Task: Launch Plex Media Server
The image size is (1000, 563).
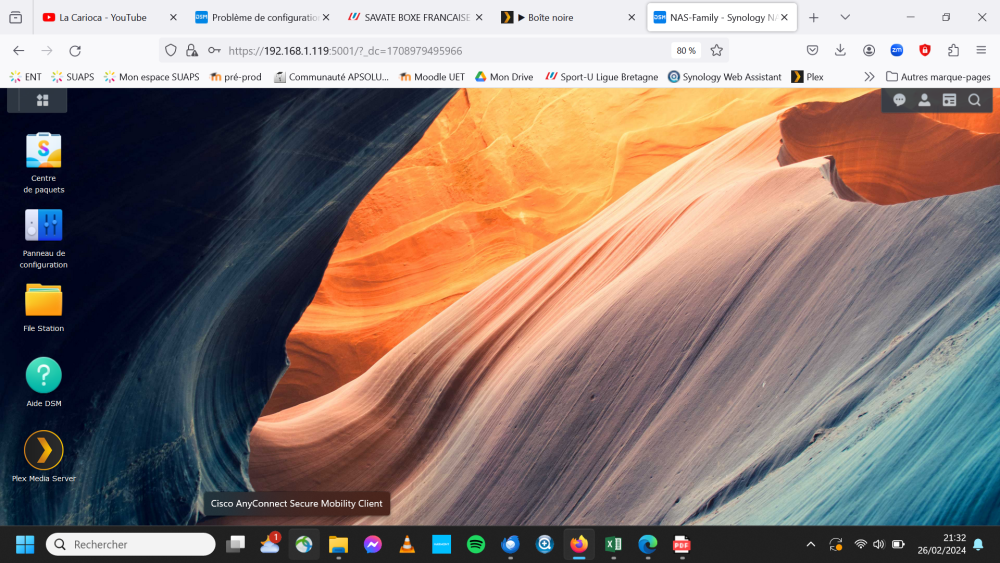Action: coord(43,457)
